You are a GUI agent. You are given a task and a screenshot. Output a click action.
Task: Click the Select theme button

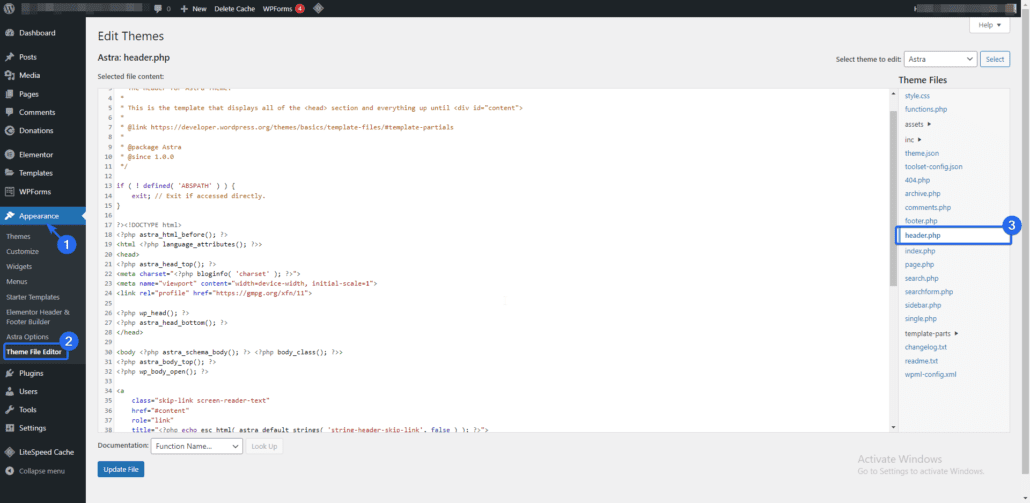pyautogui.click(x=995, y=59)
